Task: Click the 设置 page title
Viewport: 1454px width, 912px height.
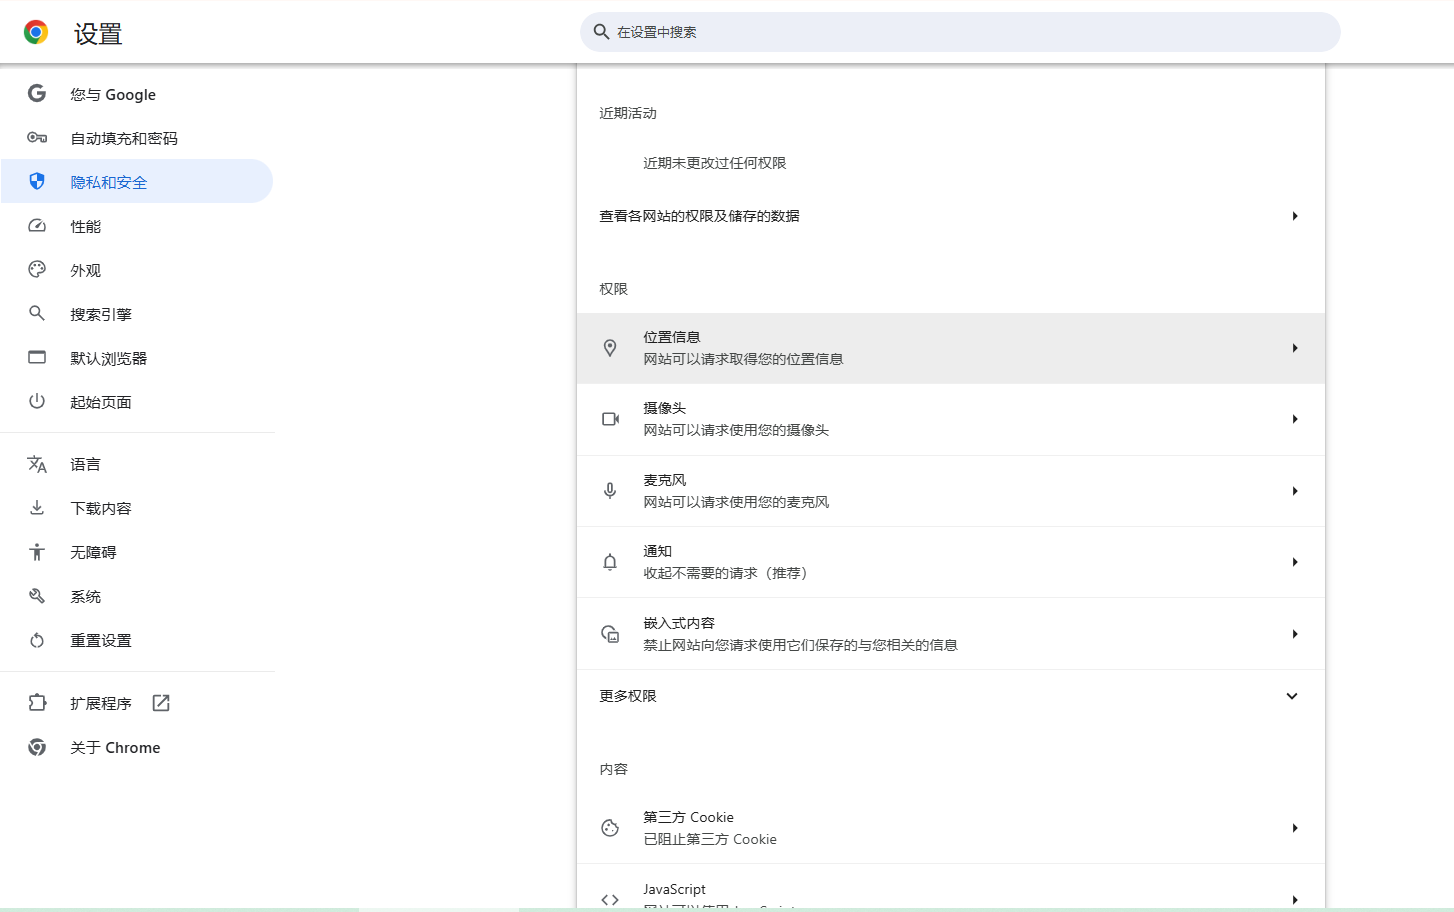Action: point(98,34)
